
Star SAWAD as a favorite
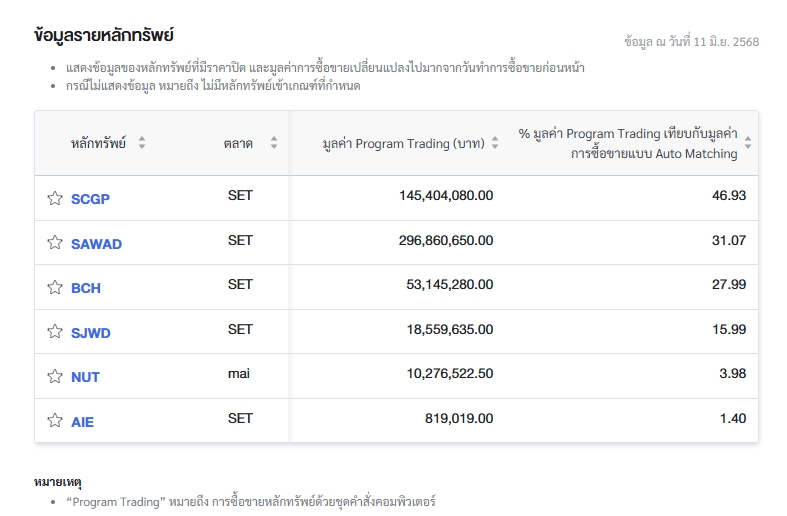click(55, 243)
